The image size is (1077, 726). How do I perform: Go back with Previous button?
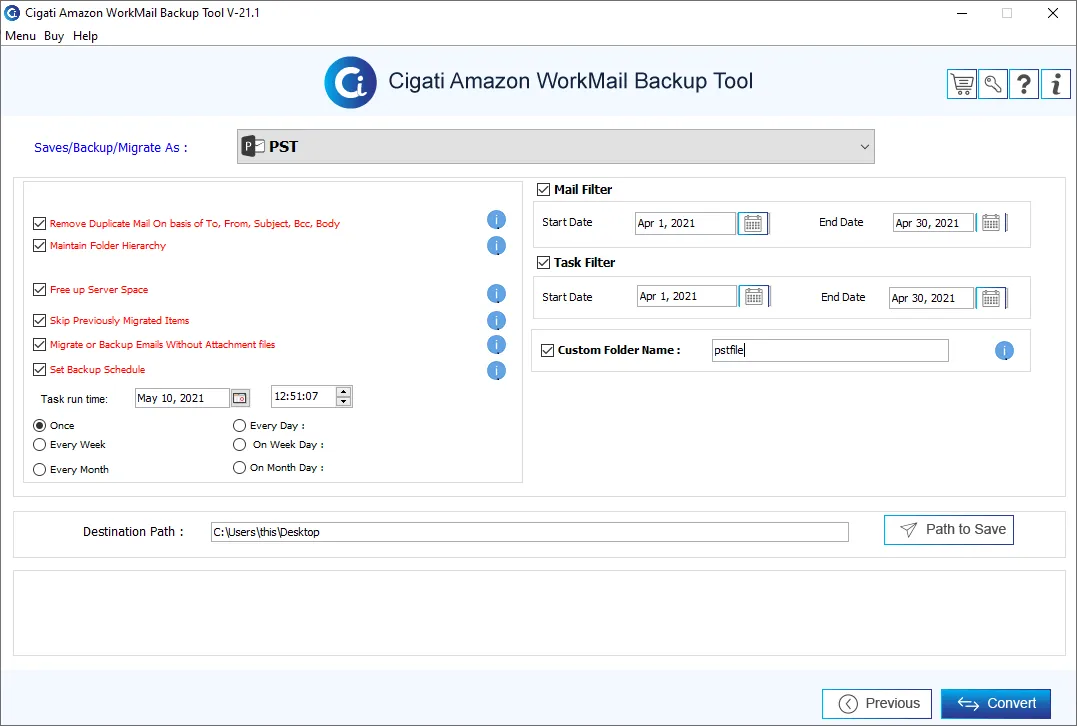pos(877,703)
